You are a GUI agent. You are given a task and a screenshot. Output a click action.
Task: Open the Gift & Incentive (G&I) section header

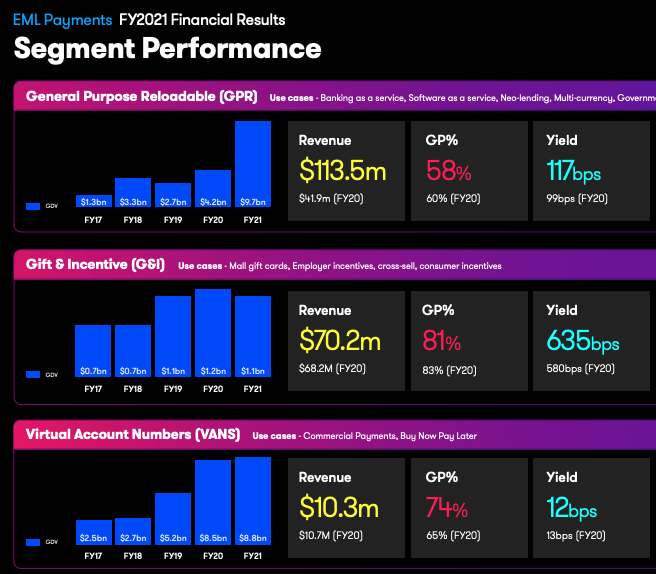pos(95,265)
